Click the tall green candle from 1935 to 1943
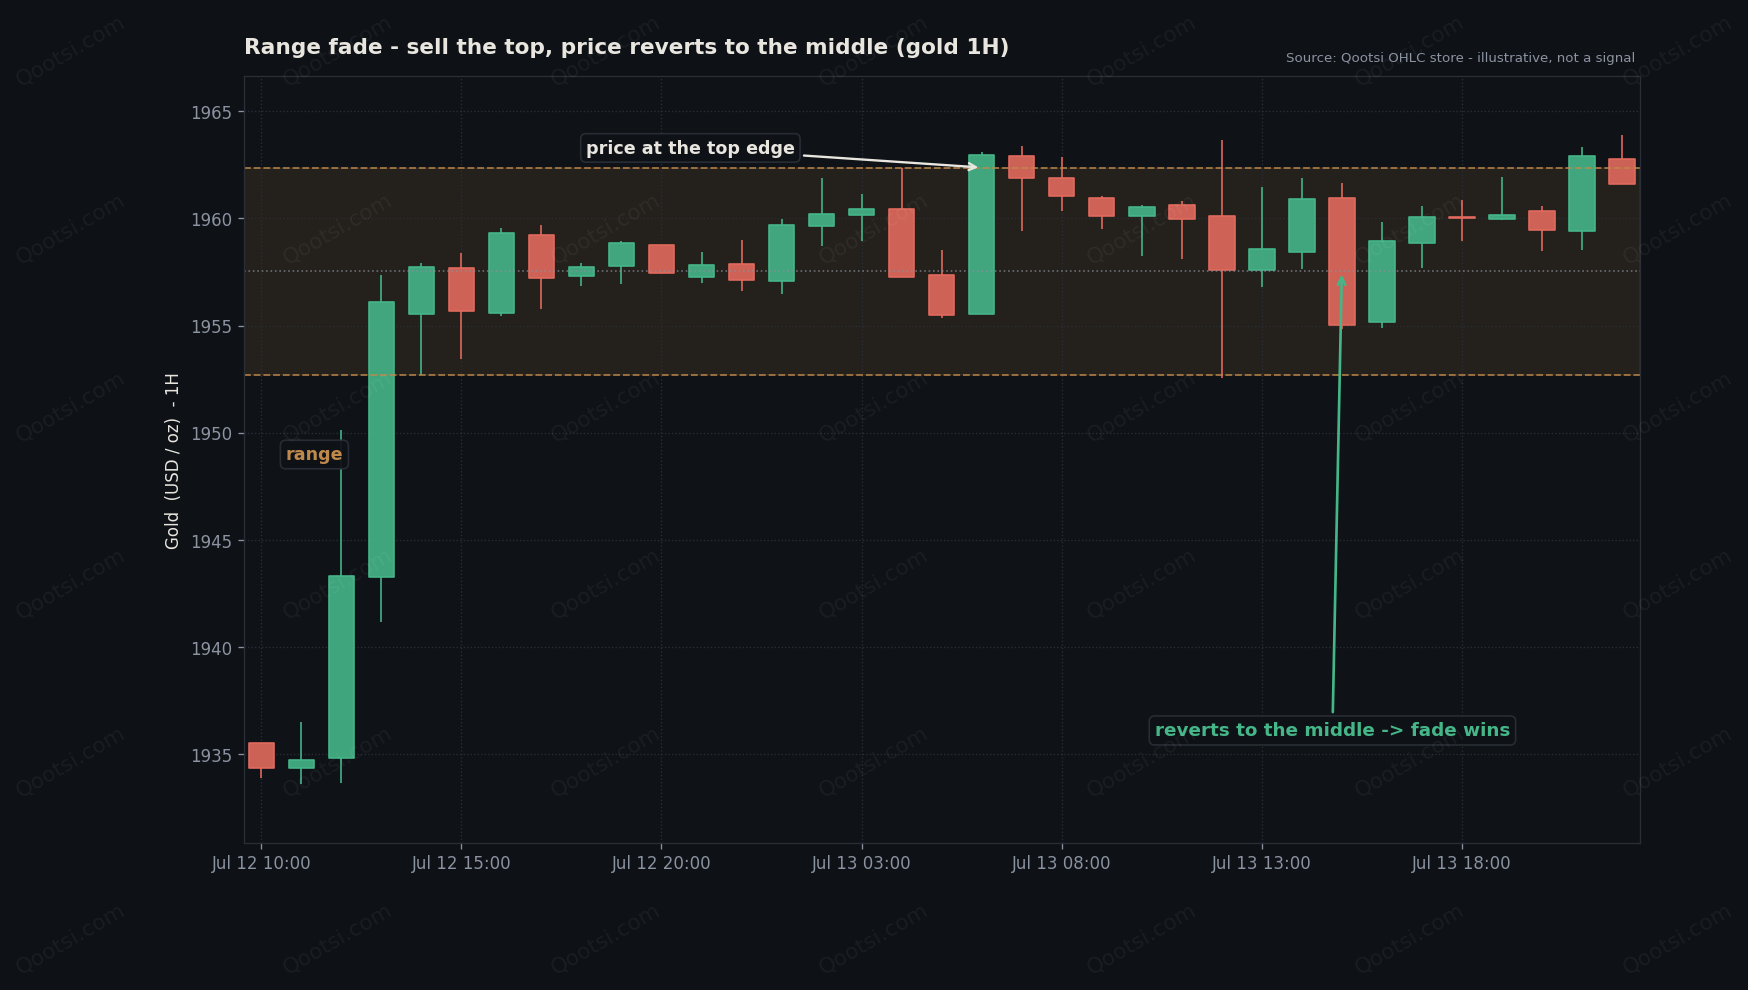The height and width of the screenshot is (990, 1748). point(341,667)
